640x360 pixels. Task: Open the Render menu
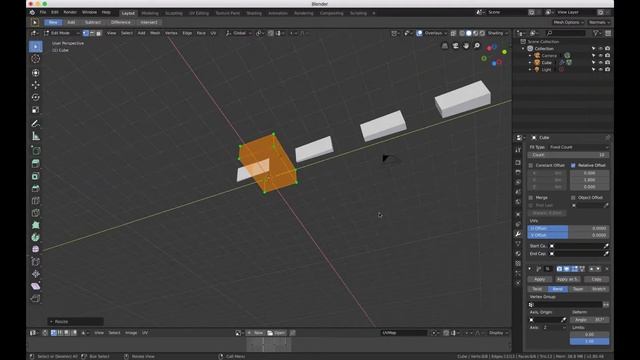coord(70,13)
